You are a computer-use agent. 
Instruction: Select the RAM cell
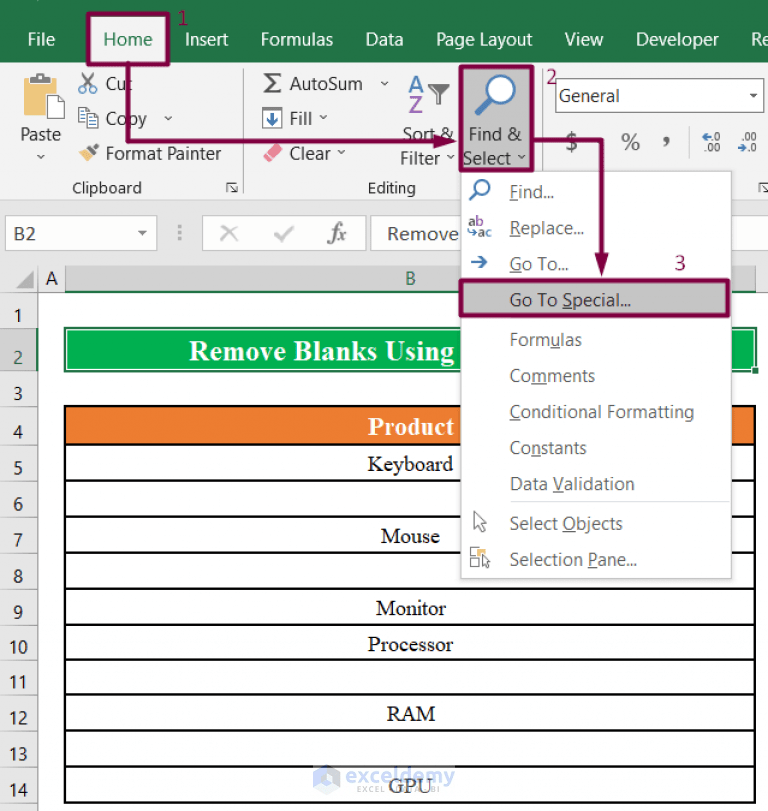point(410,713)
